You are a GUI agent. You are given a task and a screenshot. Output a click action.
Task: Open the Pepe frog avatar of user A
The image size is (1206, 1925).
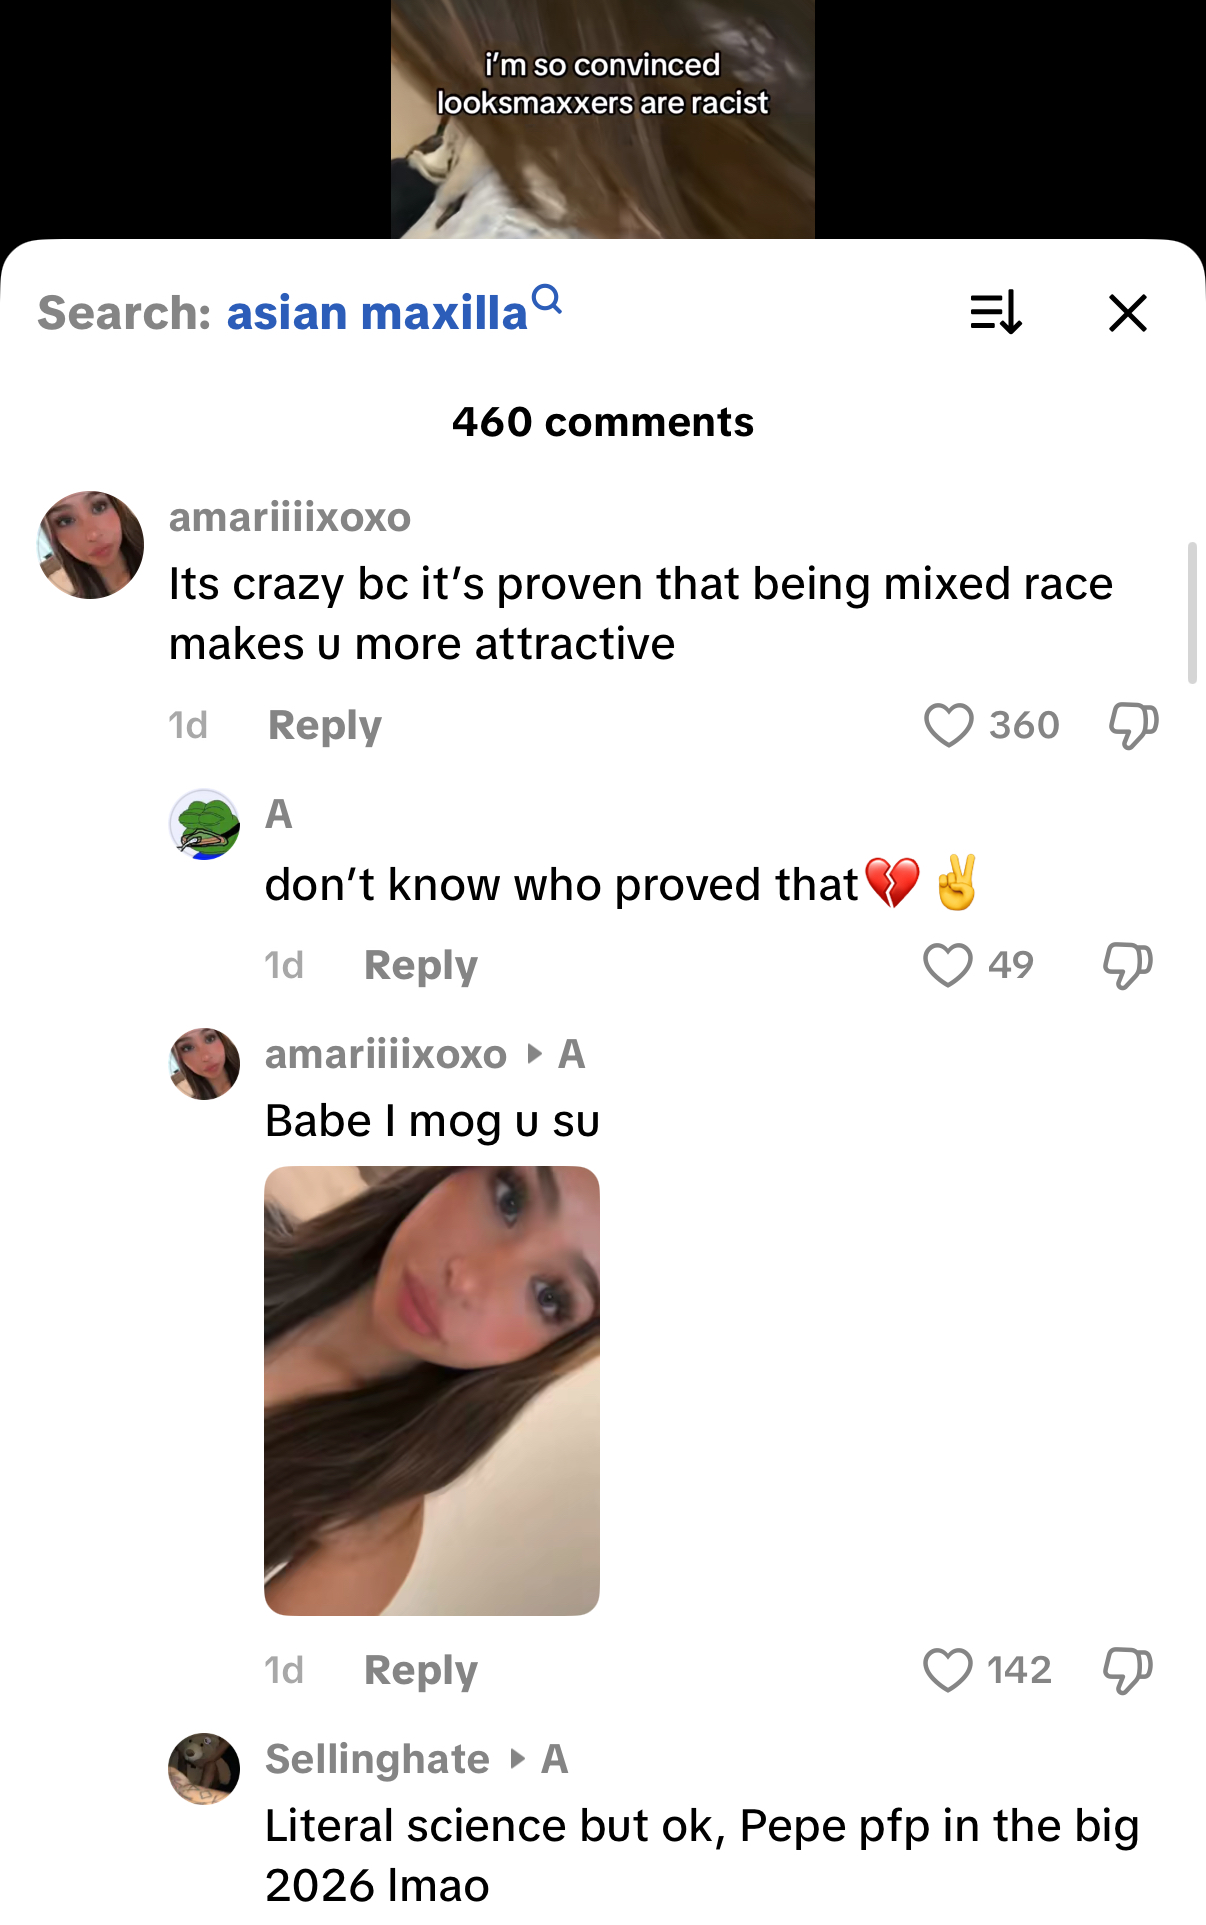(204, 825)
